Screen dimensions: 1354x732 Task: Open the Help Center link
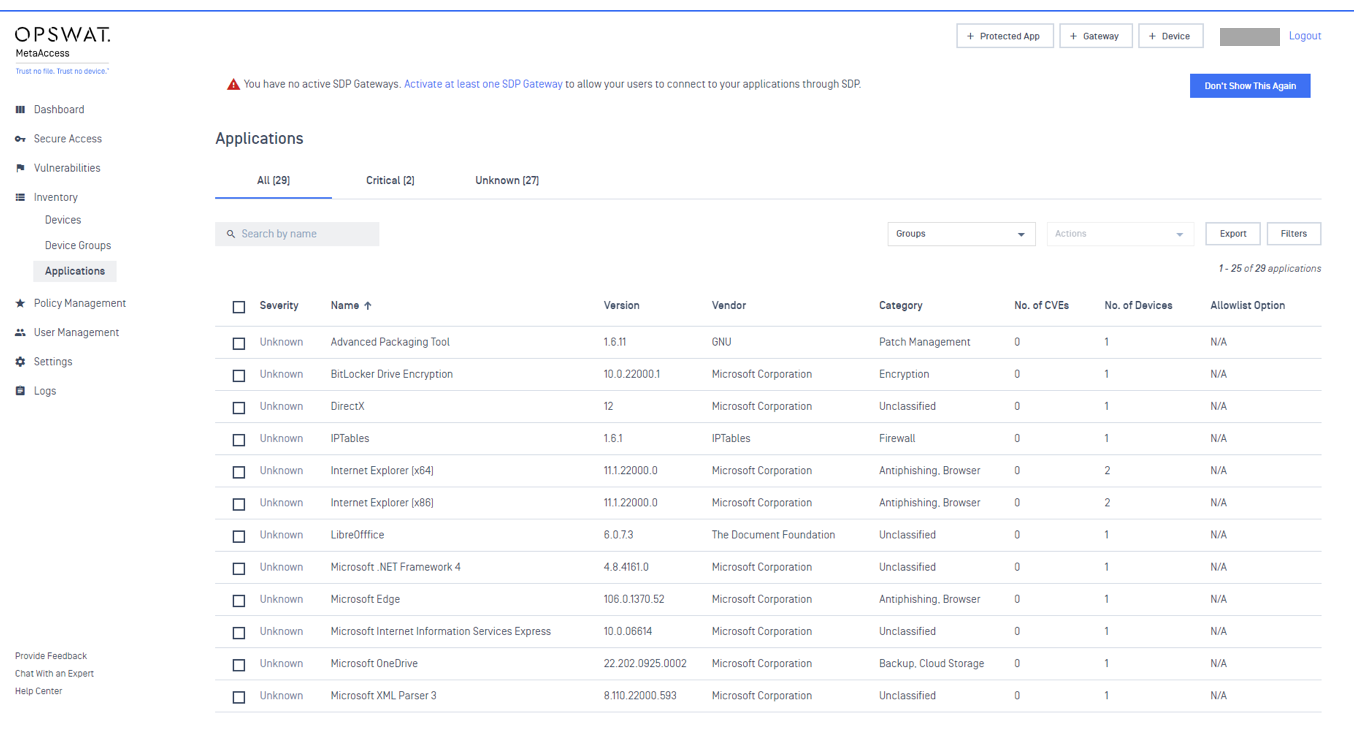click(38, 691)
